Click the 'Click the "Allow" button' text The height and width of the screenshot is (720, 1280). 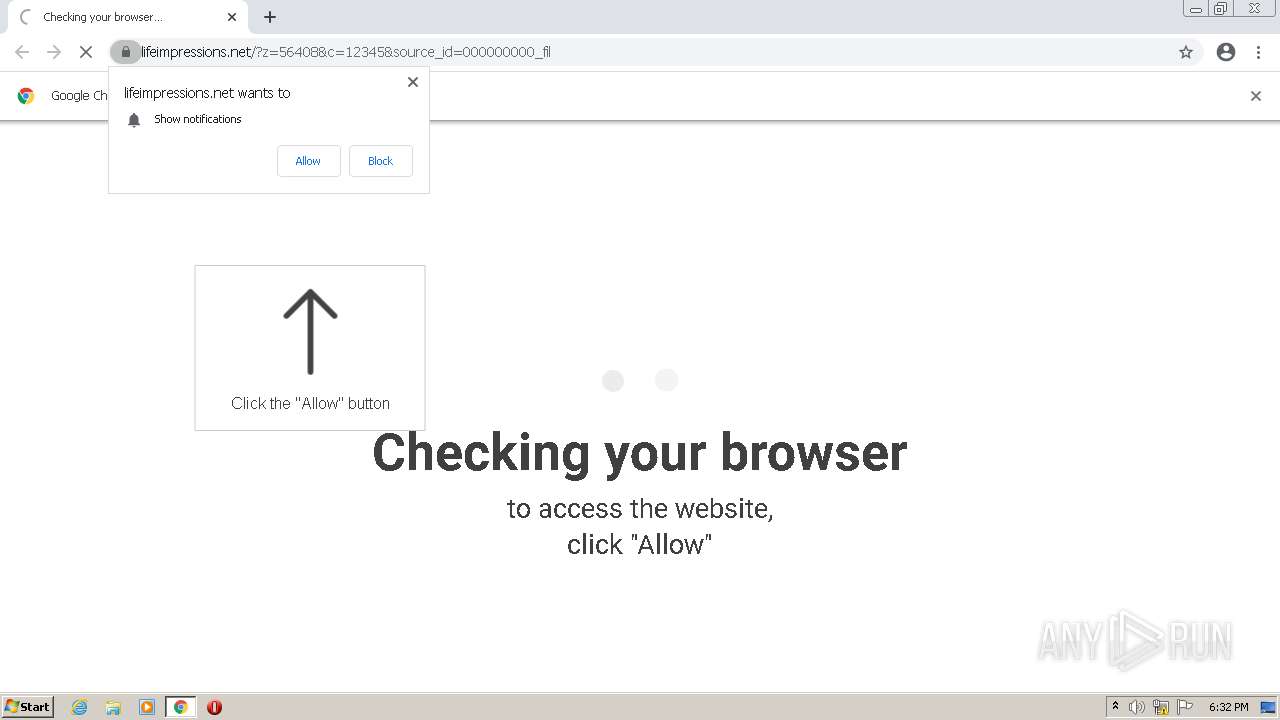(x=310, y=403)
